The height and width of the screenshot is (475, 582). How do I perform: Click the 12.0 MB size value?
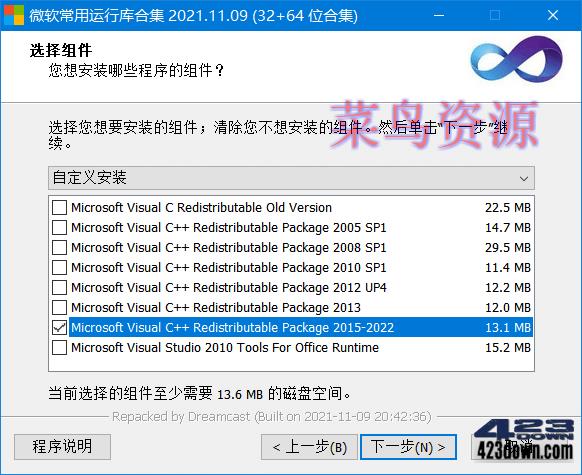point(508,308)
